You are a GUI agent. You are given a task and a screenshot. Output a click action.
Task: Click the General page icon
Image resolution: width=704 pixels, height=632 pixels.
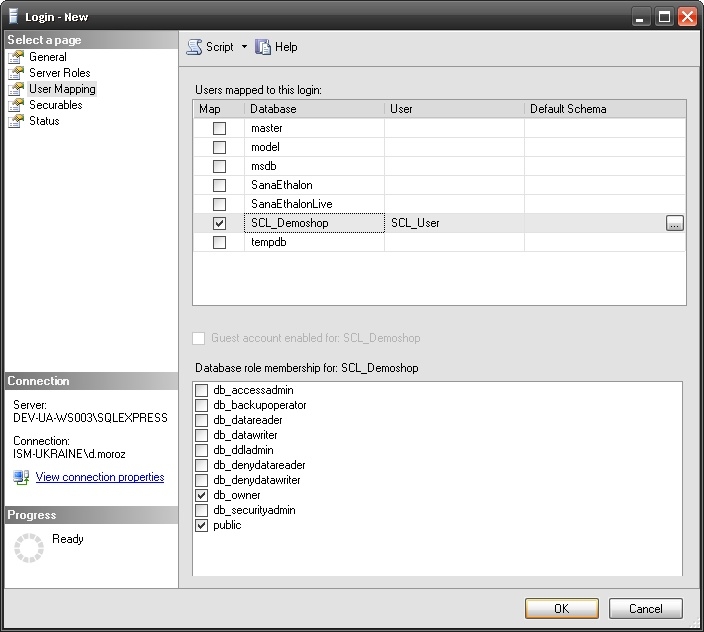point(16,57)
